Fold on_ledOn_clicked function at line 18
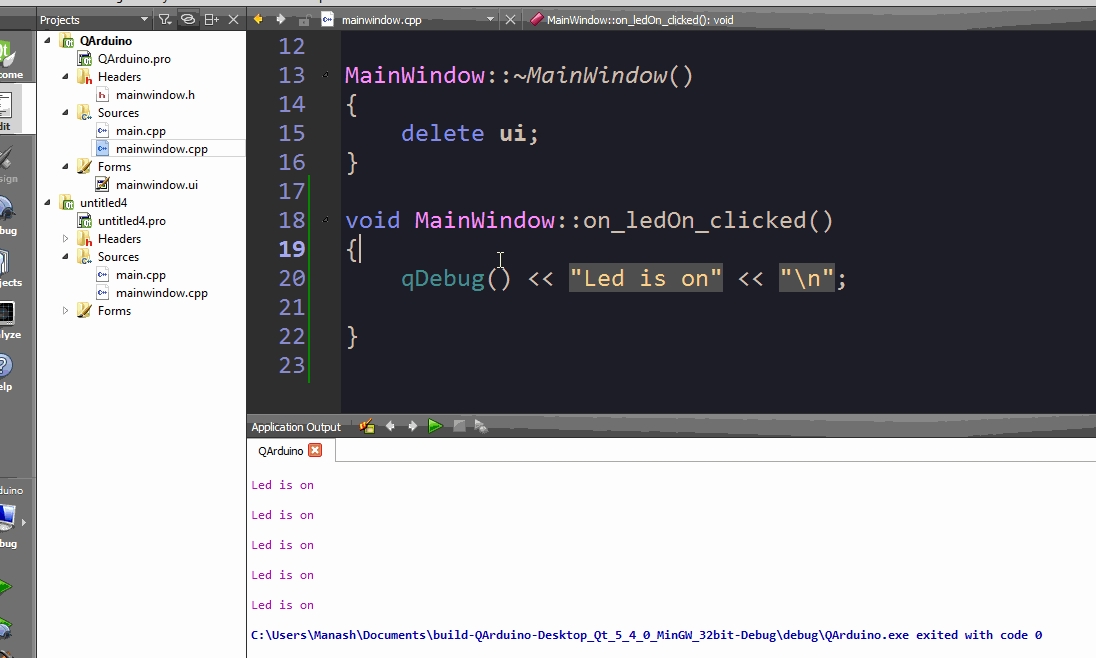1096x658 pixels. pos(325,220)
